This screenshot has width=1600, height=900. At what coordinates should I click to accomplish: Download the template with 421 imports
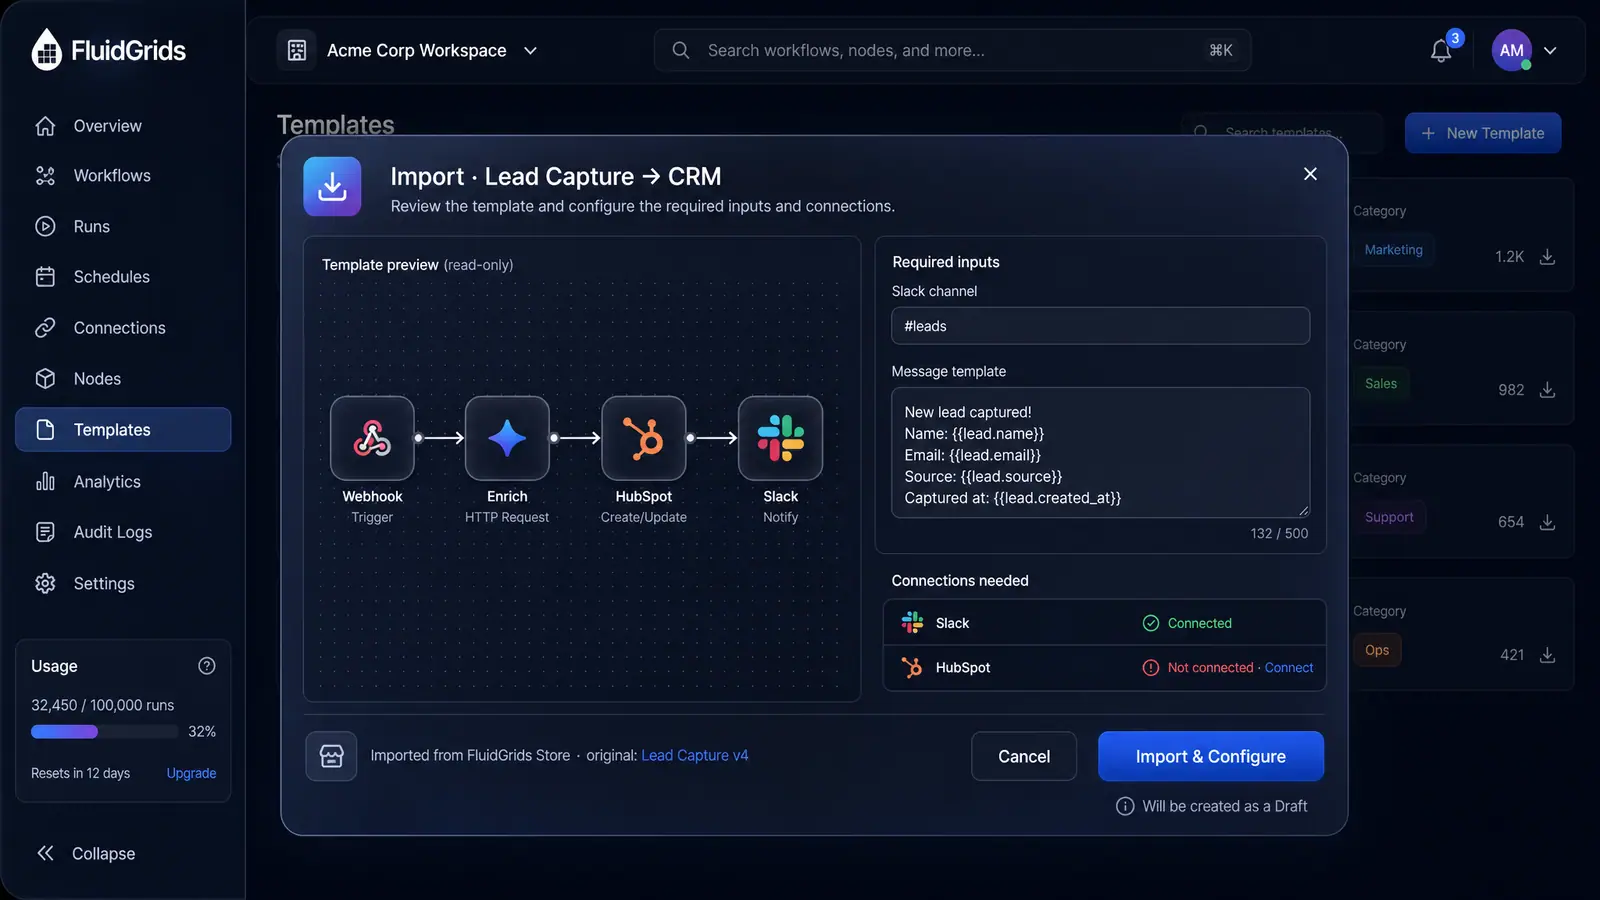(x=1547, y=655)
